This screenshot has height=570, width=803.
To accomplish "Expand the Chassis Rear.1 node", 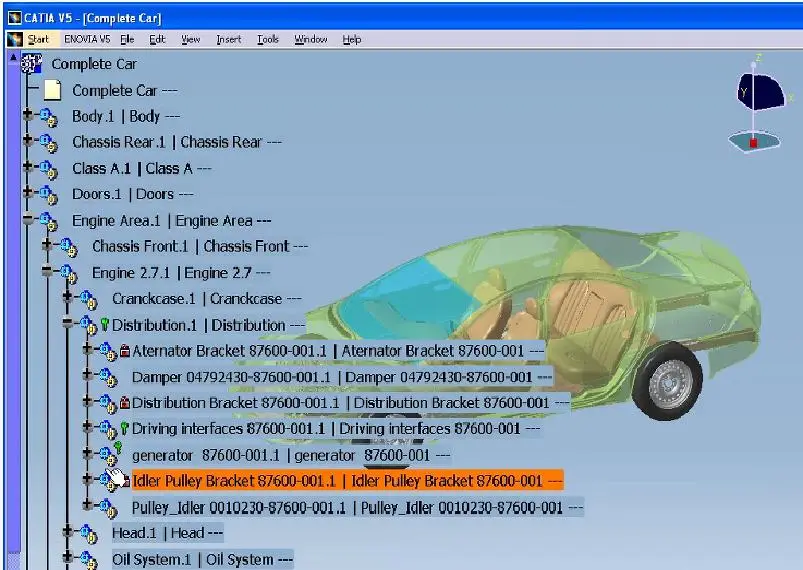I will (28, 139).
